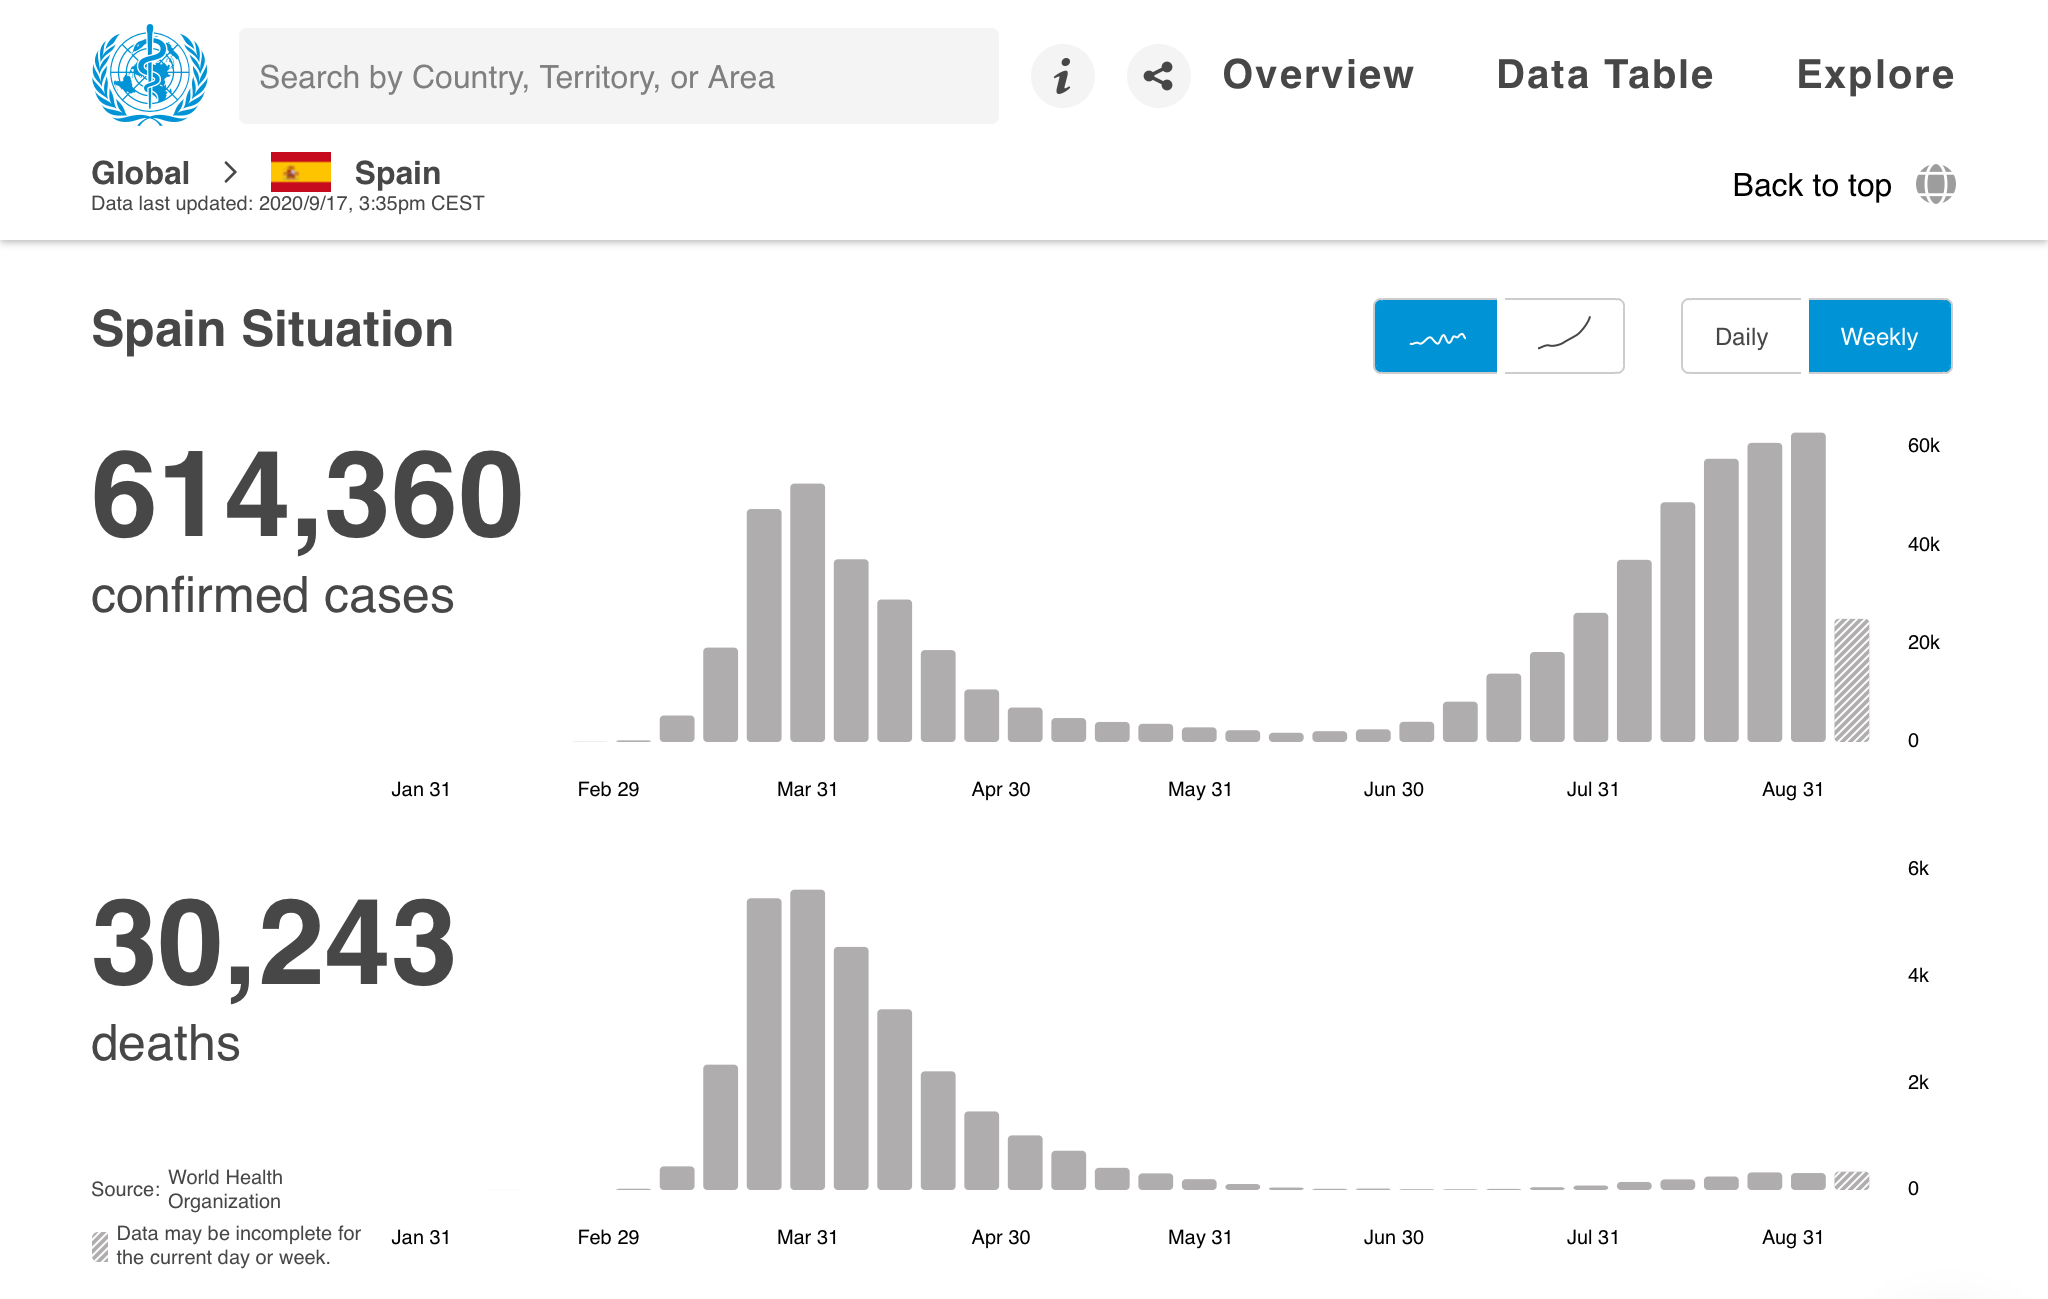
Task: Click the hatched current-week deaths bar
Action: (1851, 1180)
